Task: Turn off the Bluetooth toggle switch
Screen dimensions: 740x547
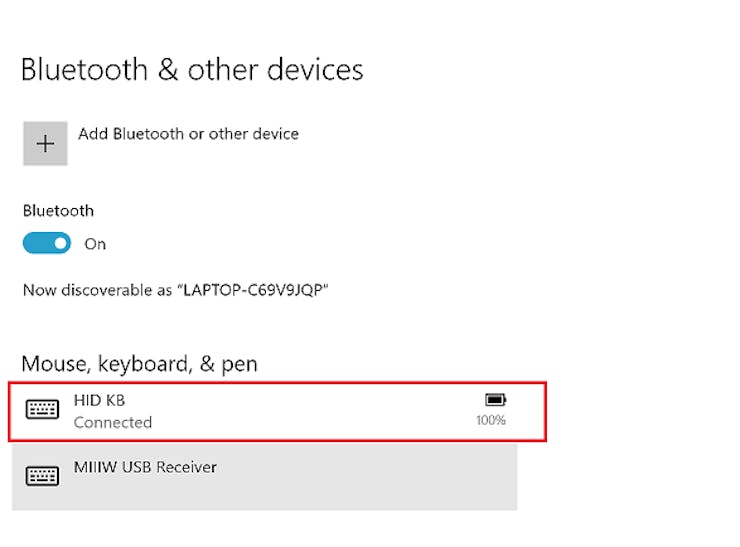Action: pyautogui.click(x=47, y=244)
